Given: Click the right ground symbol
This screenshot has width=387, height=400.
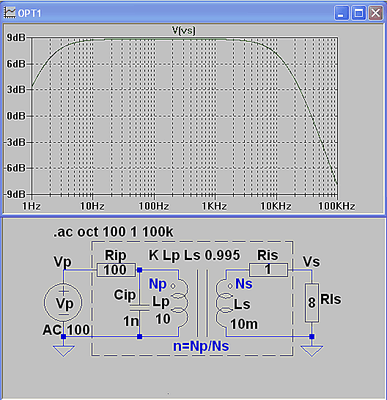Looking at the screenshot, I should (x=311, y=351).
